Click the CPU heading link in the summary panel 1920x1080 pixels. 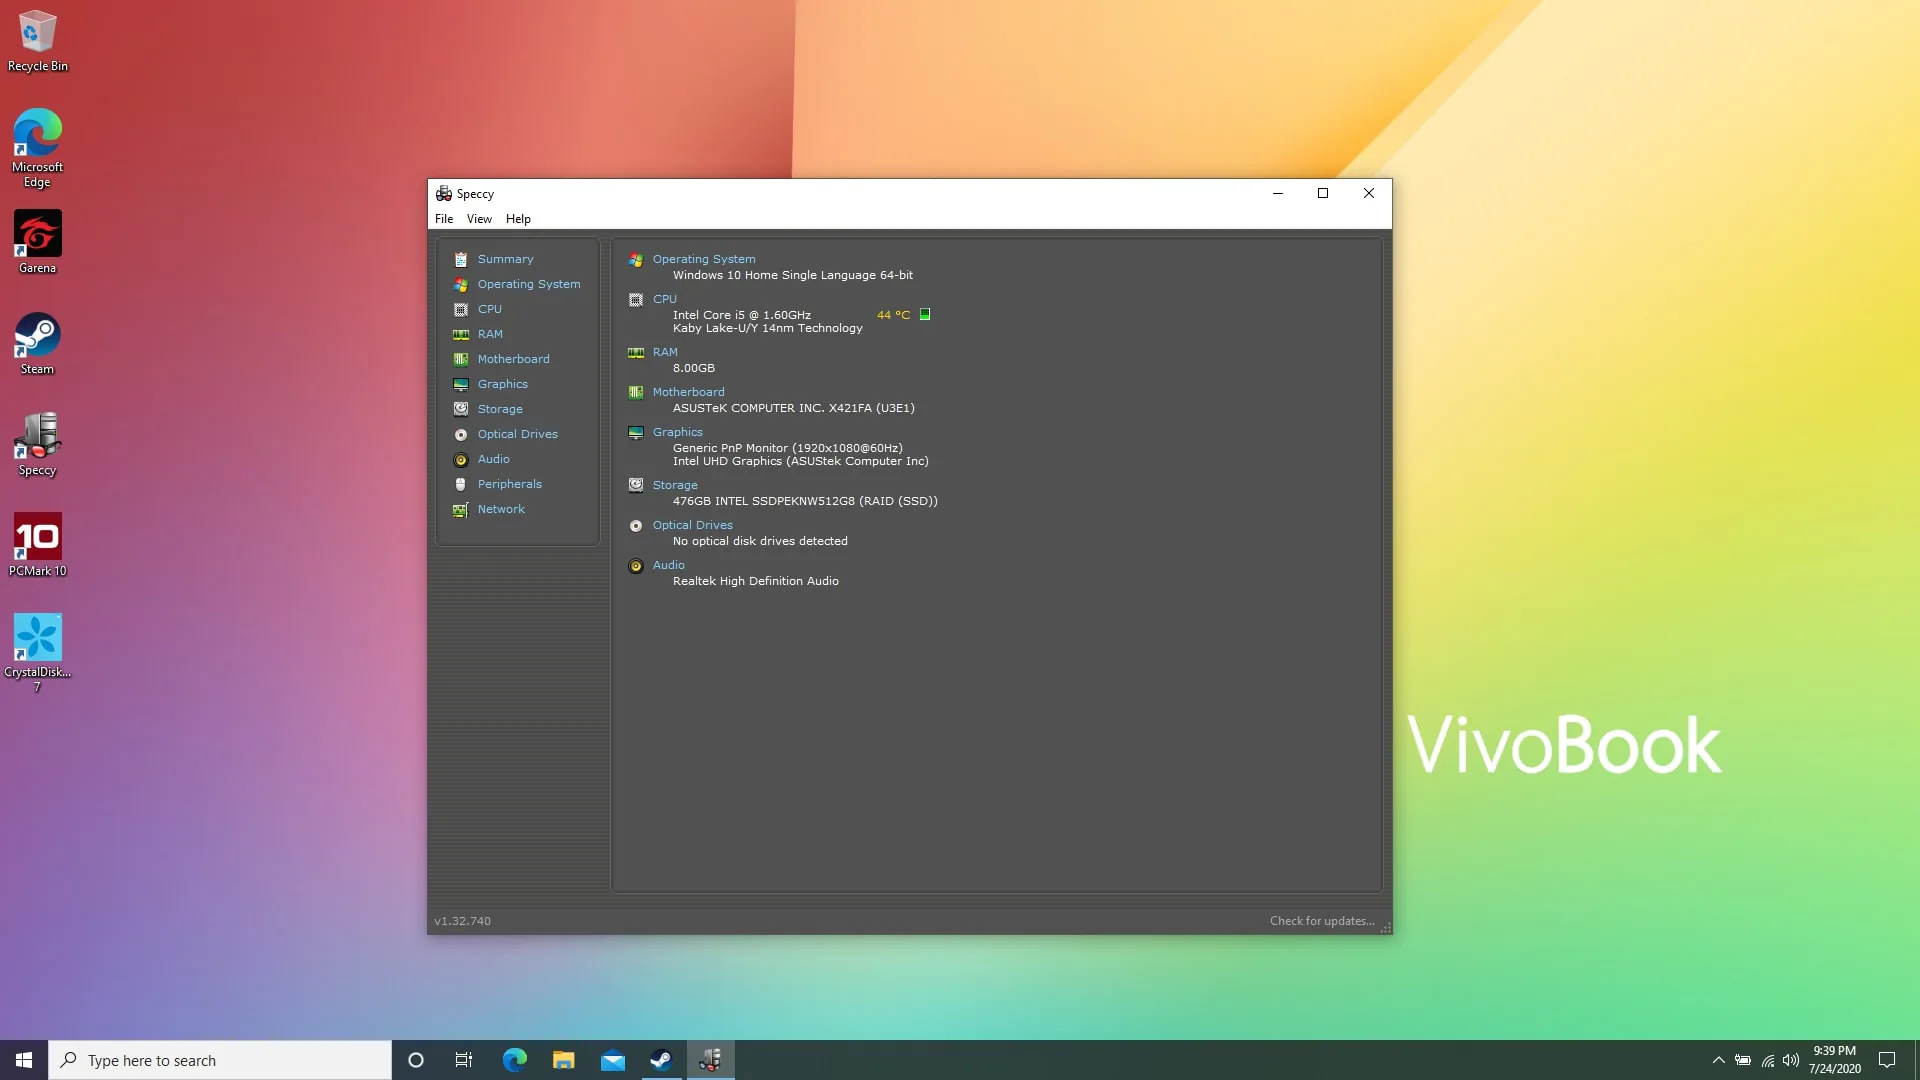(x=665, y=299)
